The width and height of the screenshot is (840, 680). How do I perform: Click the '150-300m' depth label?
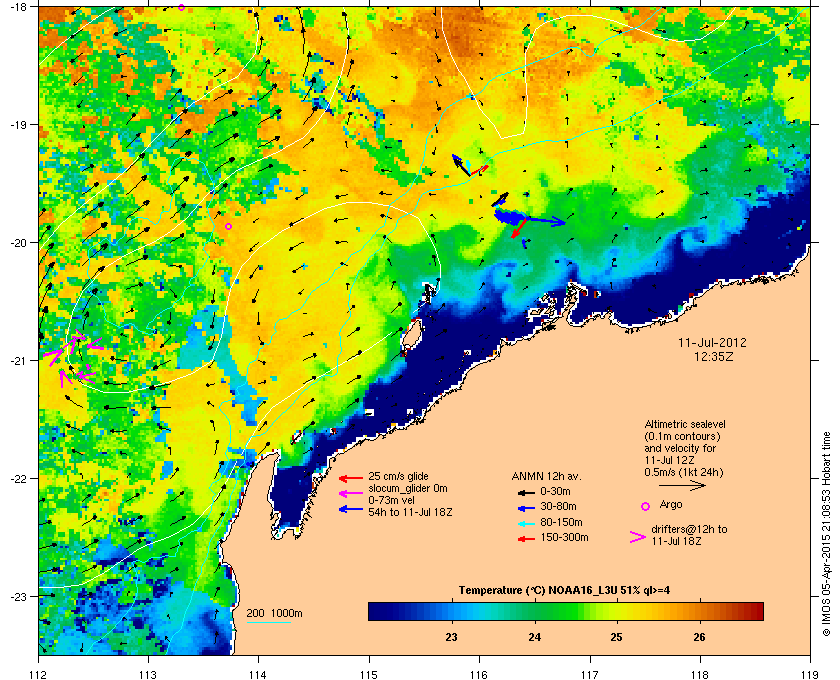(x=564, y=537)
